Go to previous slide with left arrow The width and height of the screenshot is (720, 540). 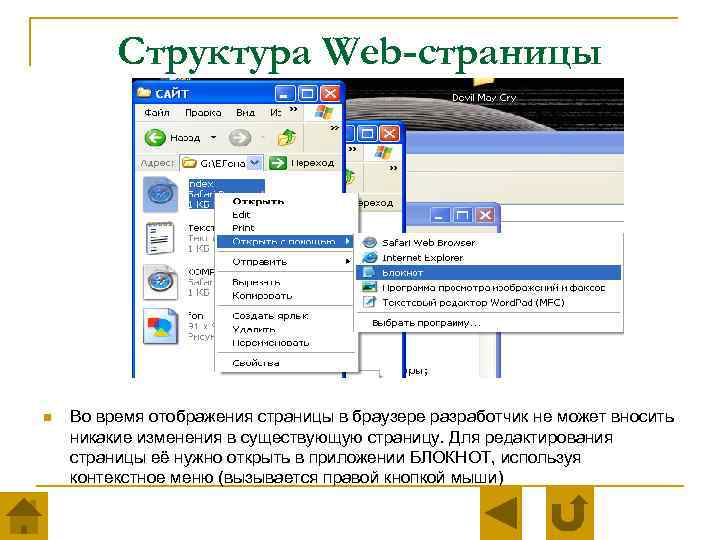tap(501, 513)
